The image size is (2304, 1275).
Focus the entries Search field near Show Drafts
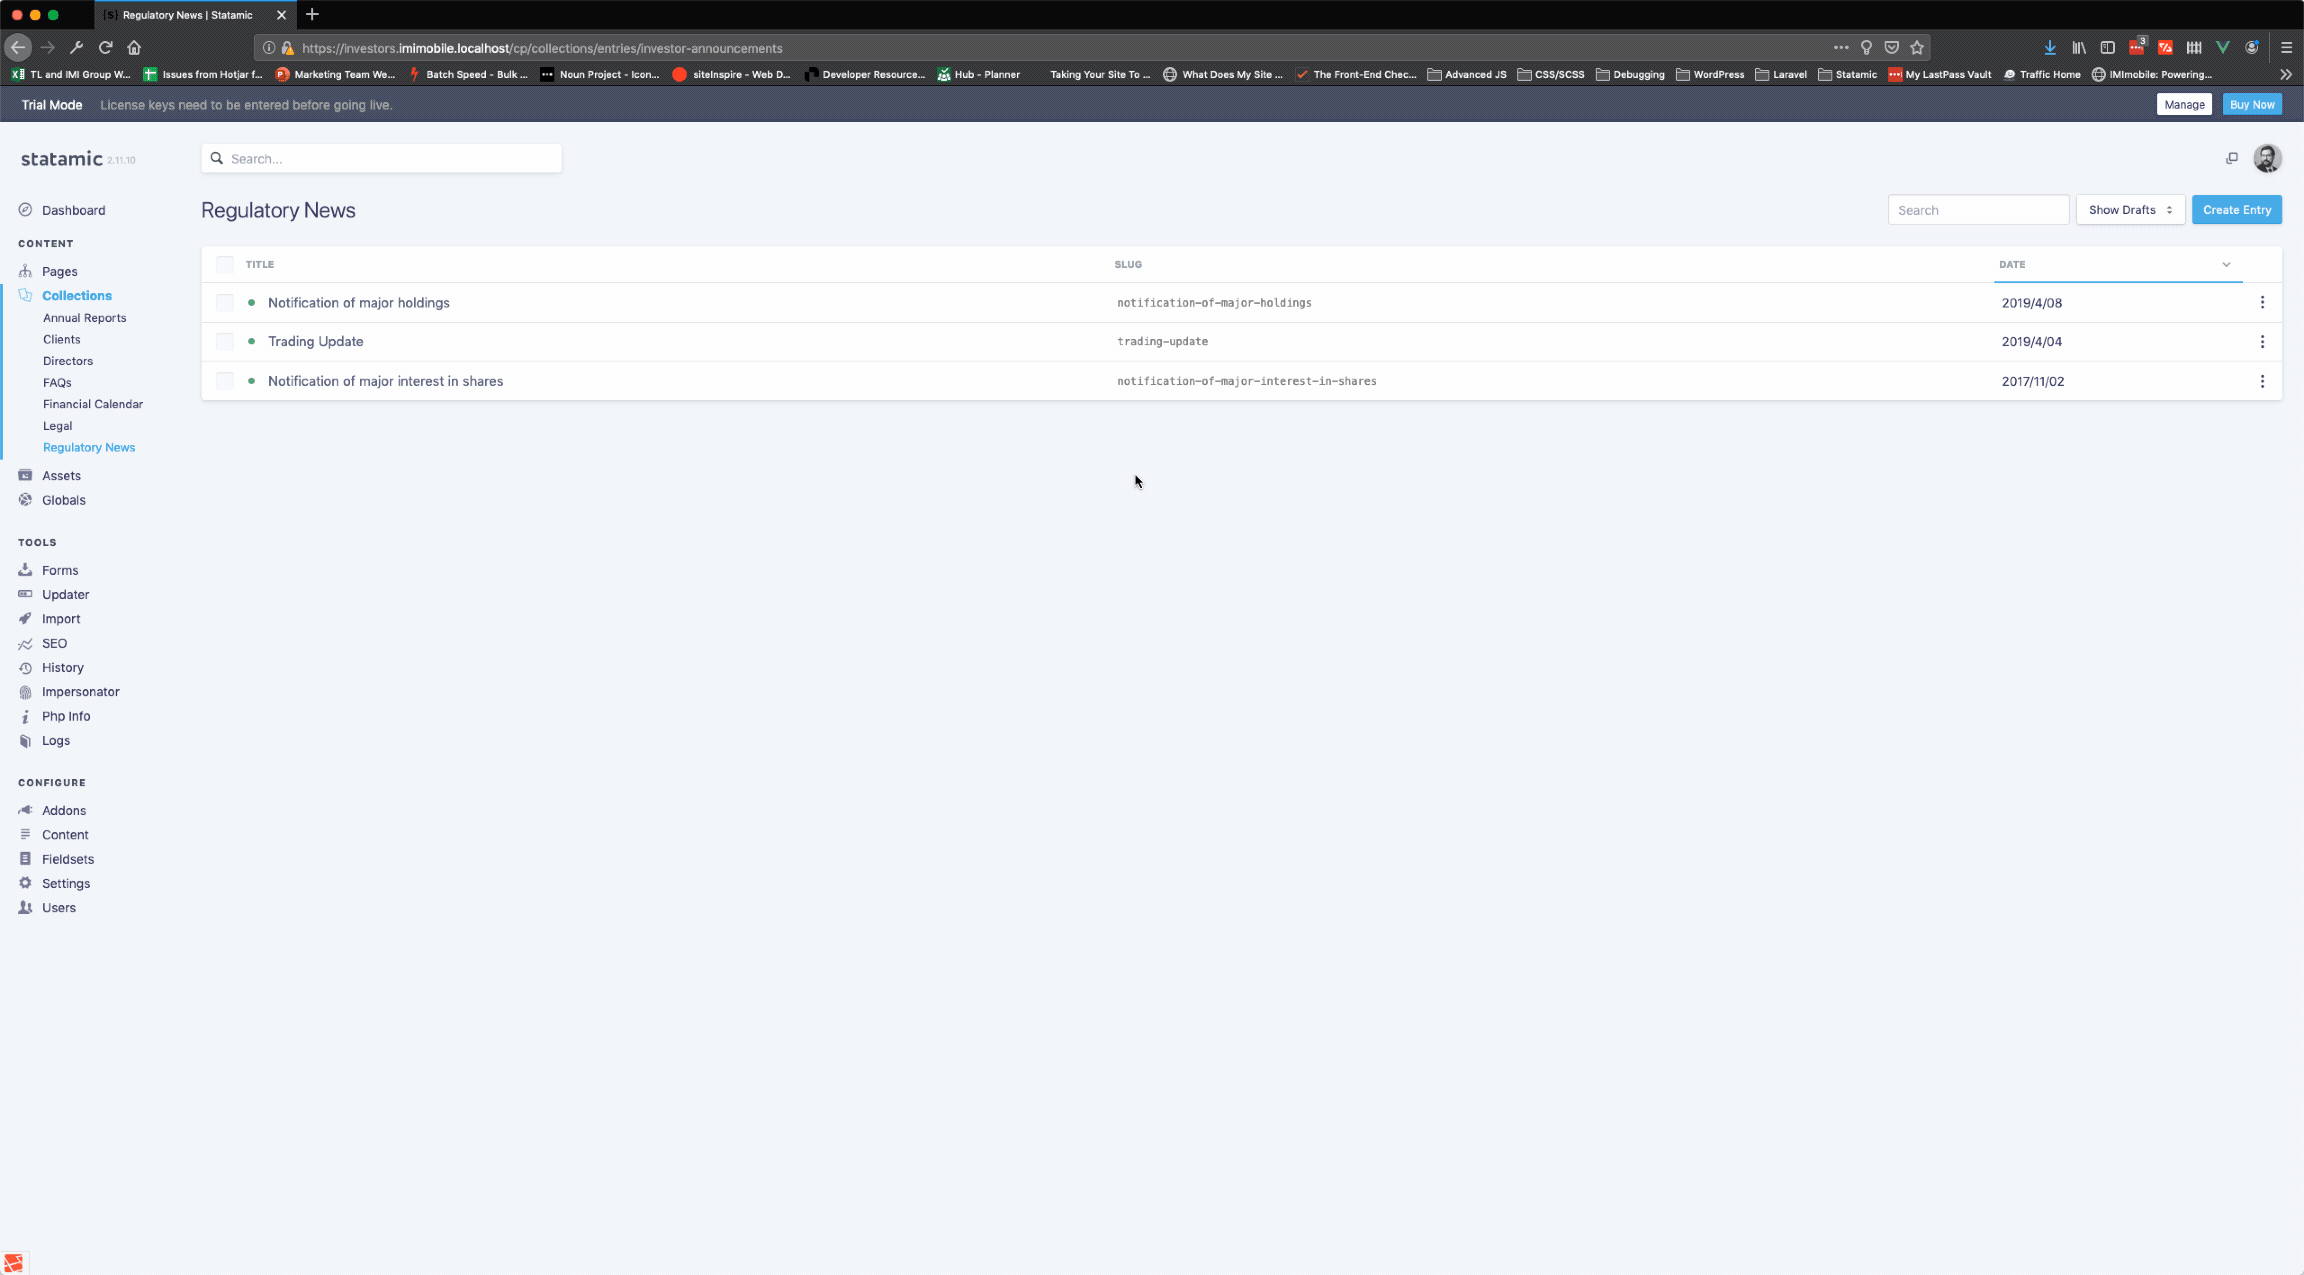pyautogui.click(x=1978, y=210)
